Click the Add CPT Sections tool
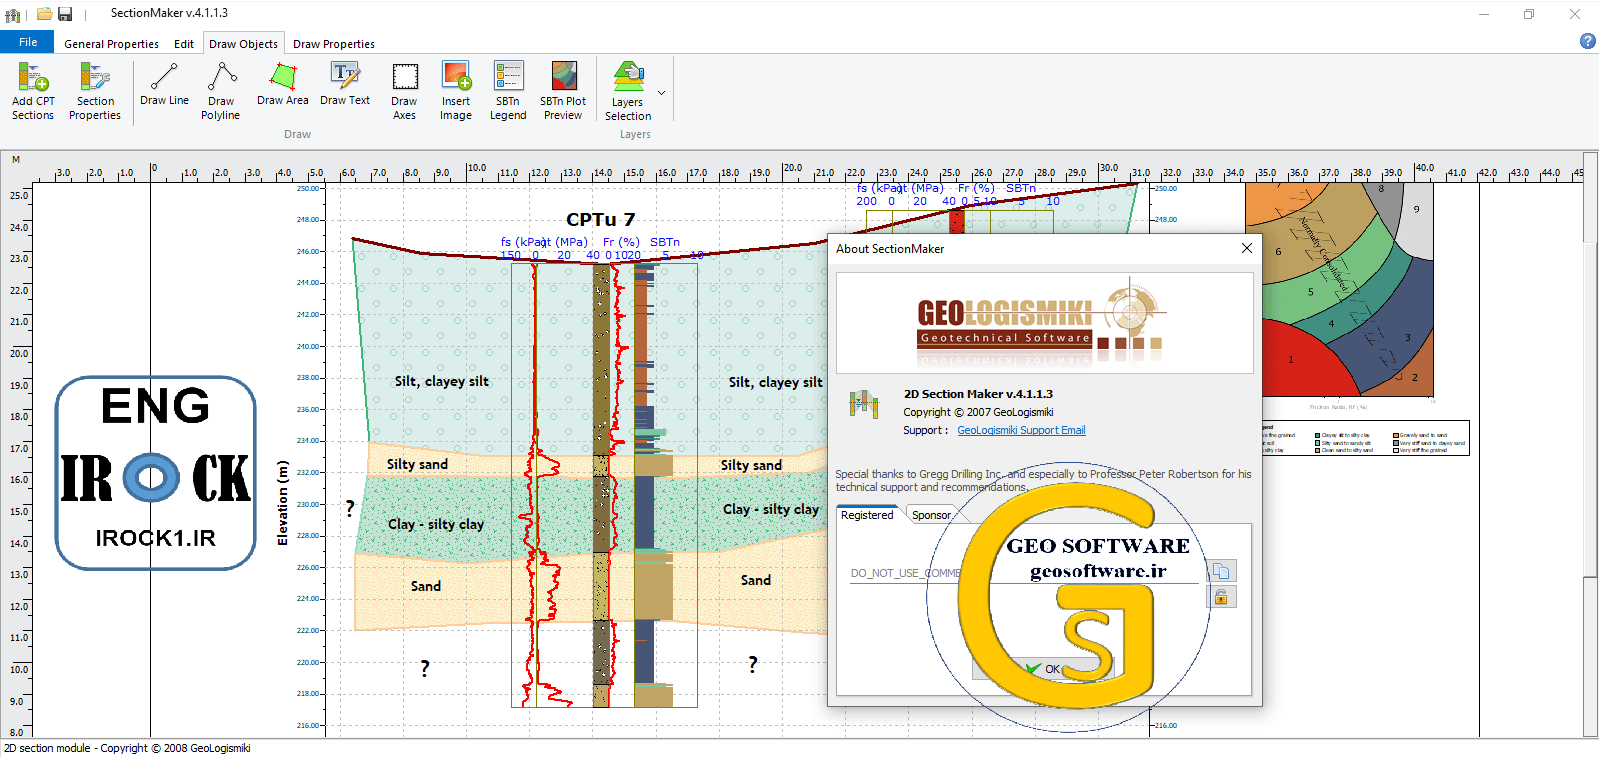Screen dimensions: 1599x757 pos(33,91)
